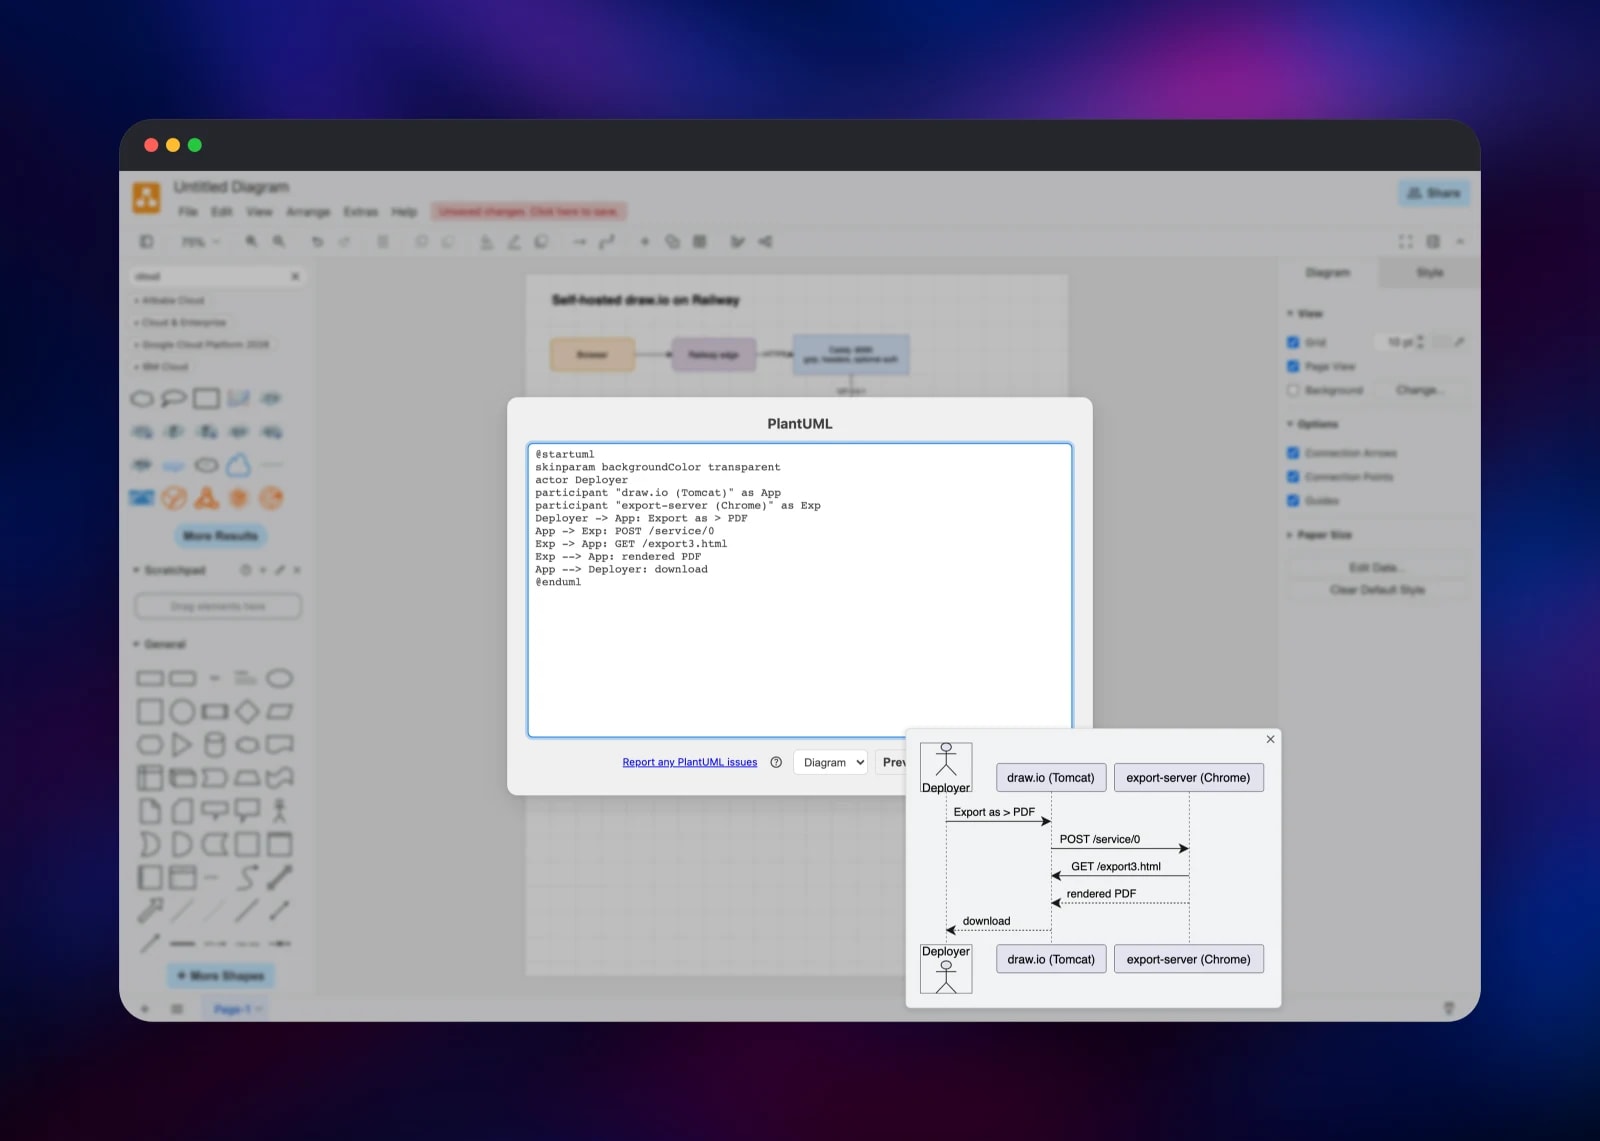Close the PlantUML preview popup
1600x1141 pixels.
[x=1270, y=739]
